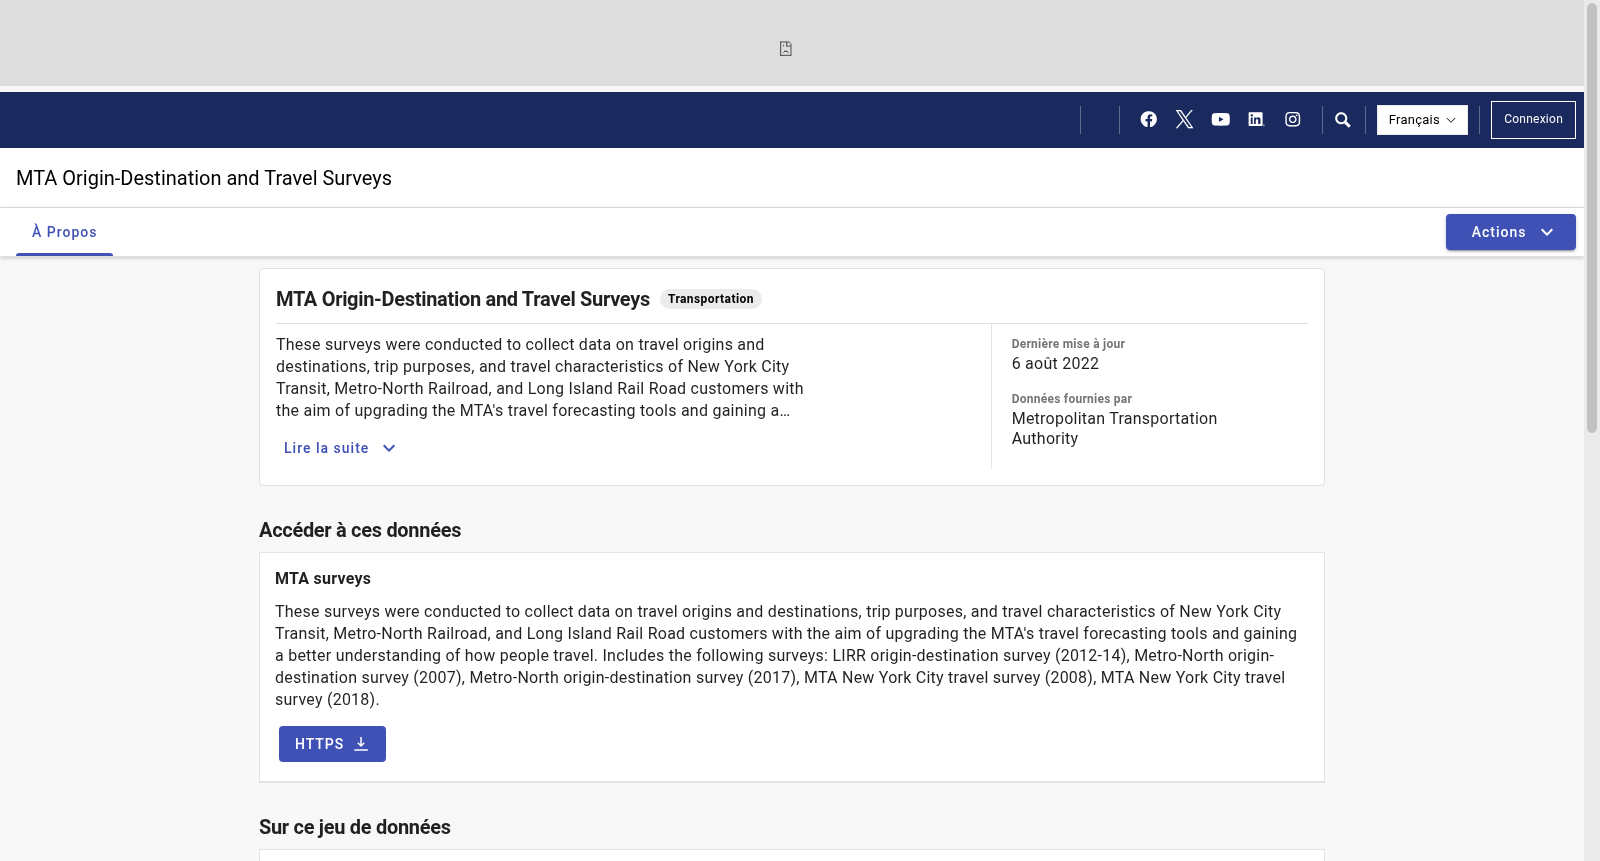Click the Dernière mise à jour label
Image resolution: width=1600 pixels, height=861 pixels.
(1068, 343)
